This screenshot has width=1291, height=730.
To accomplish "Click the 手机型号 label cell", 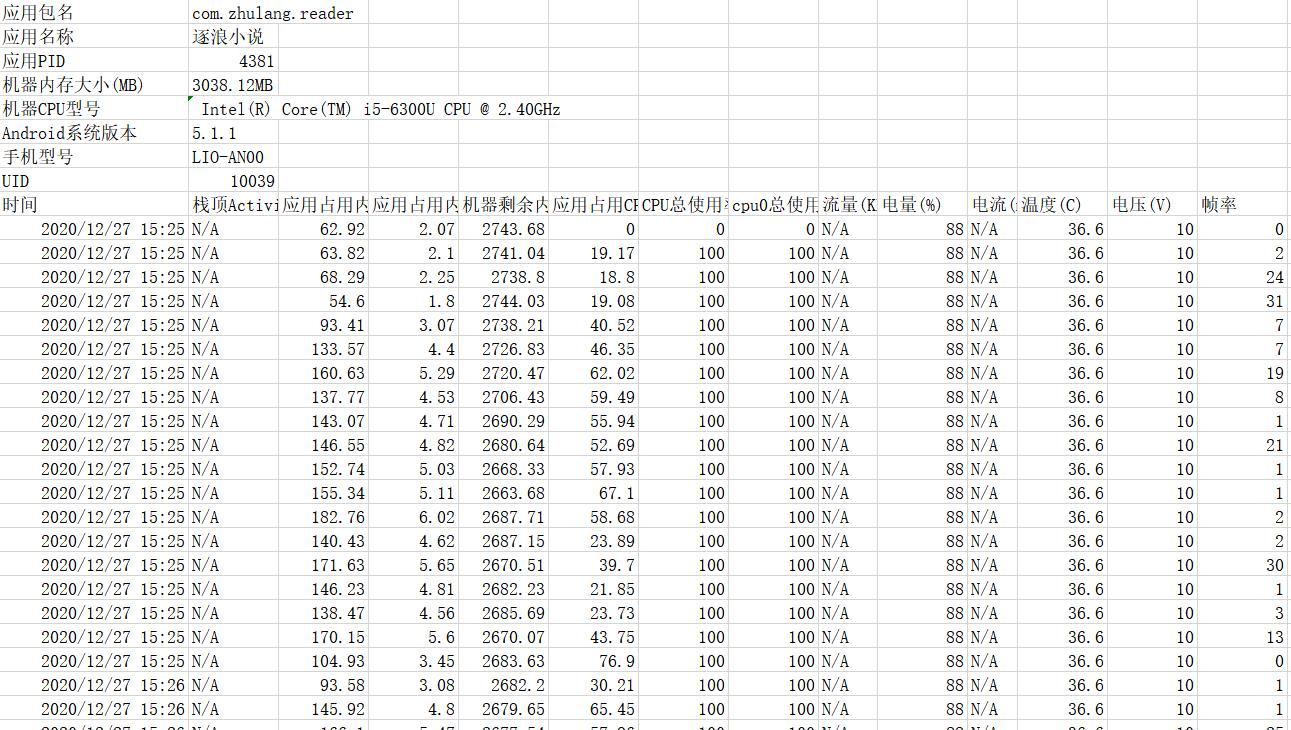I will pyautogui.click(x=95, y=157).
